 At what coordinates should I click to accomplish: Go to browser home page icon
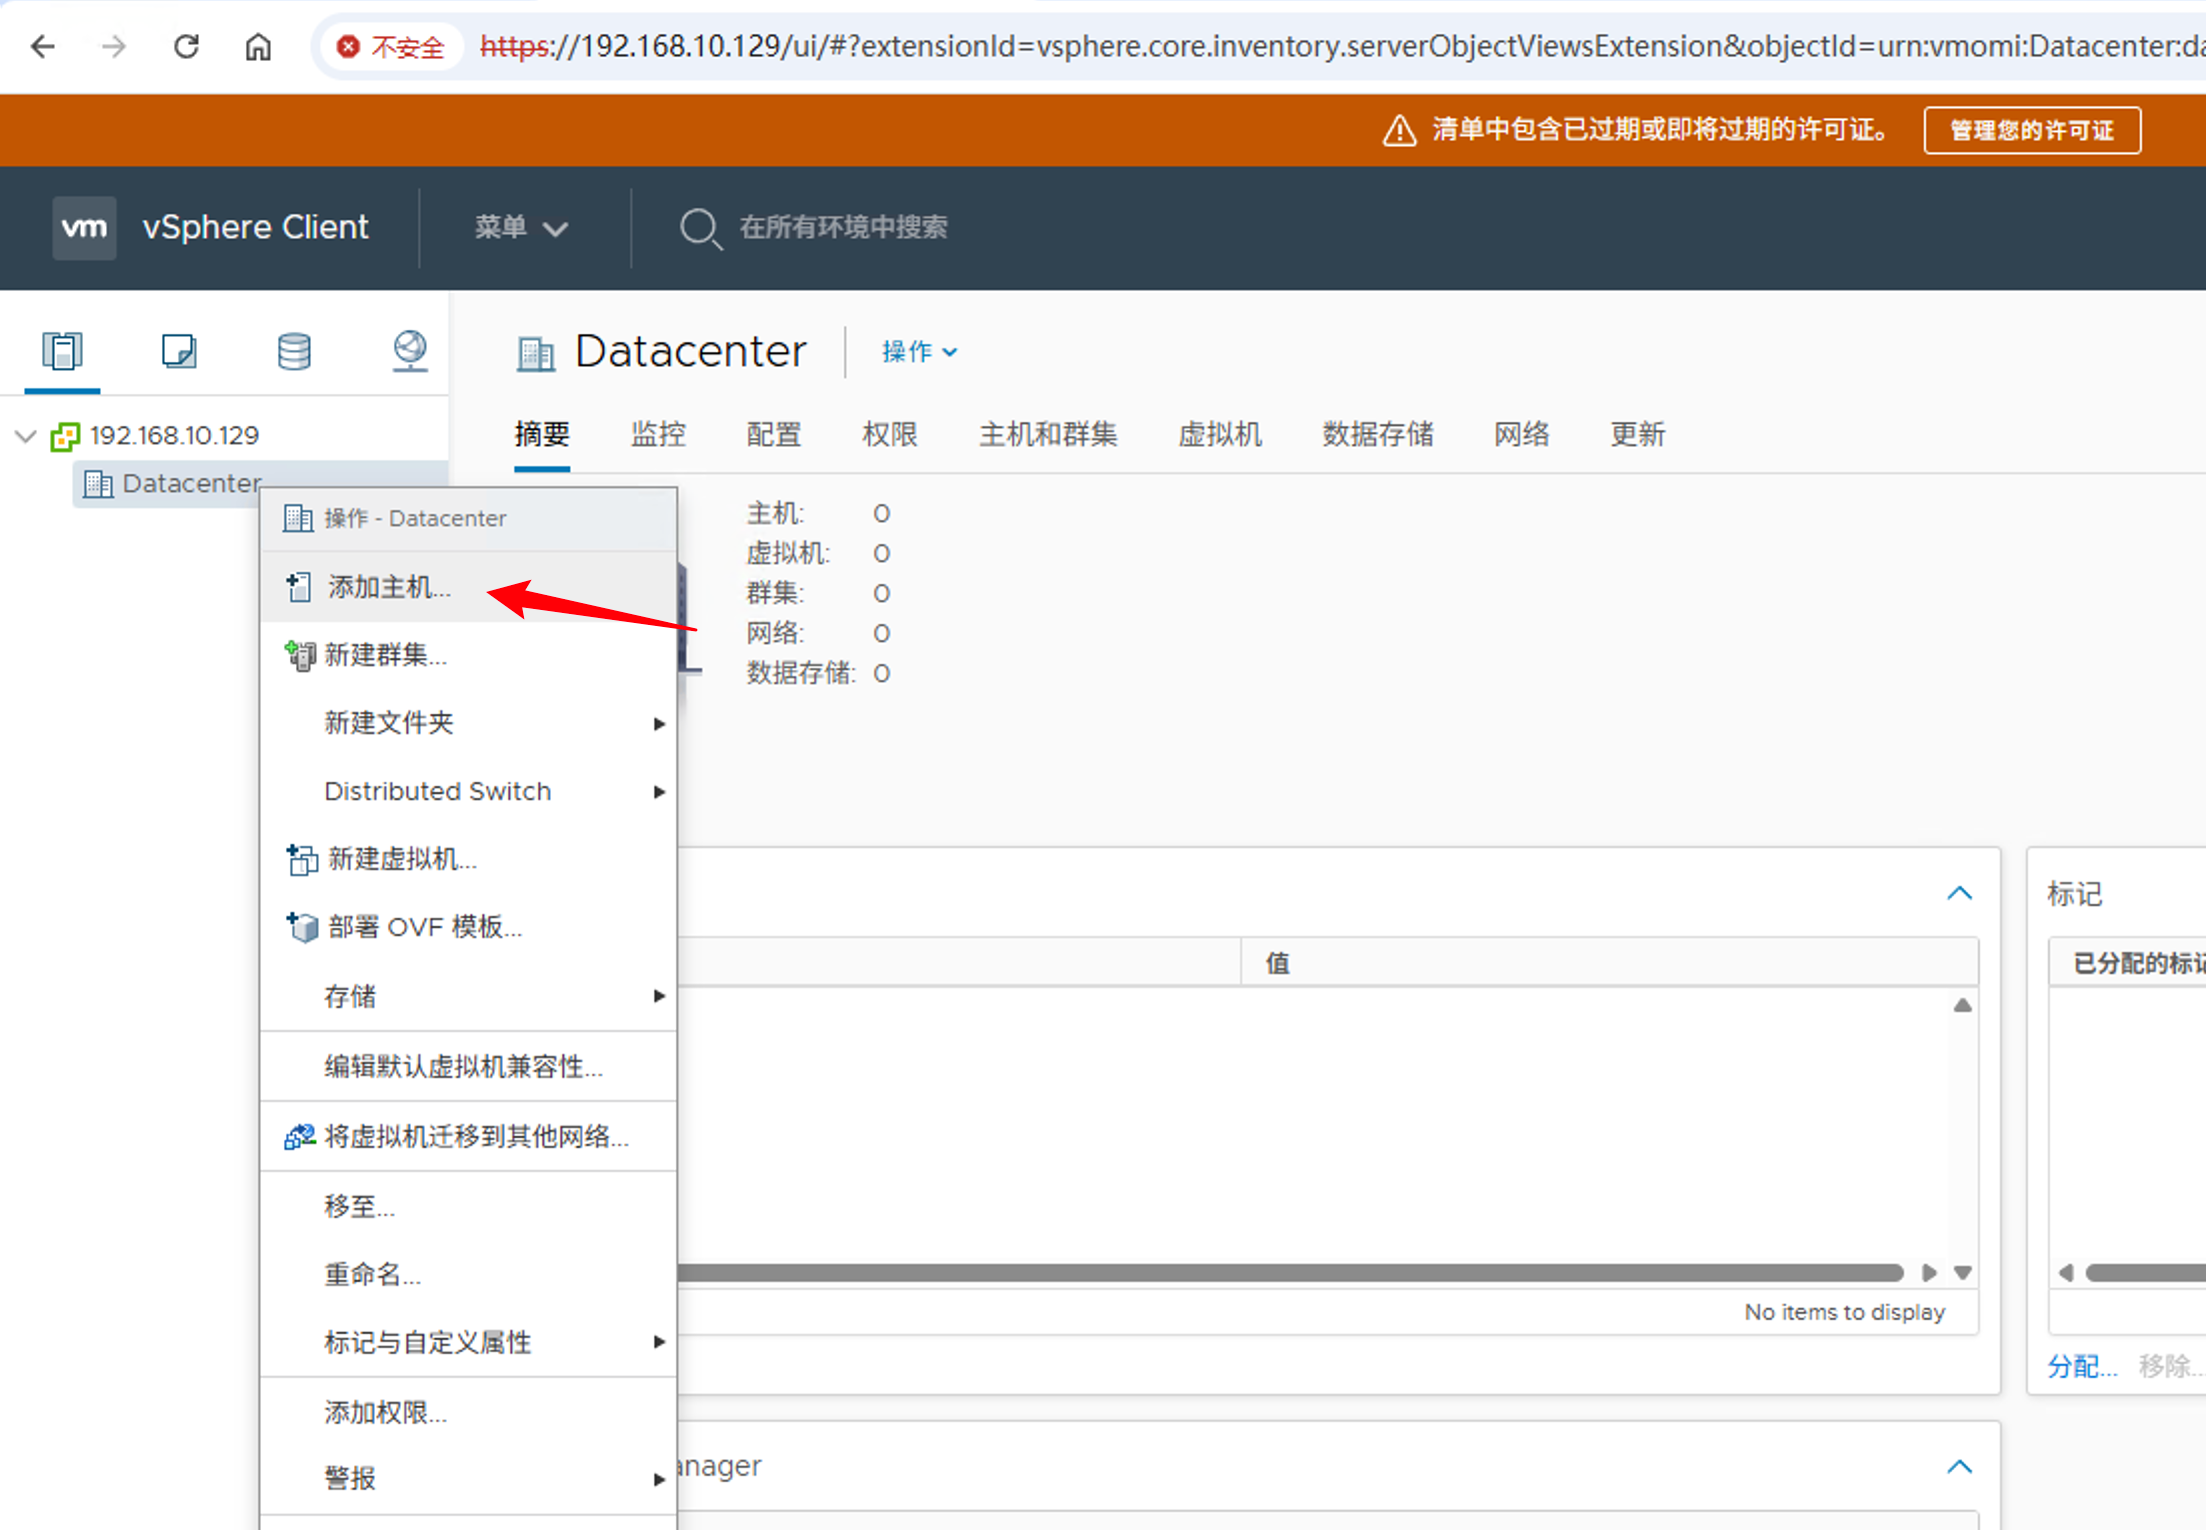click(258, 46)
